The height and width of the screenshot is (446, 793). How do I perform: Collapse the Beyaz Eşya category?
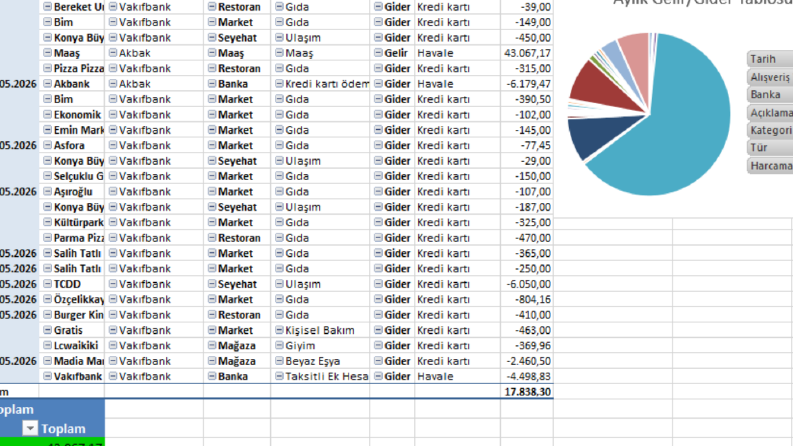279,361
